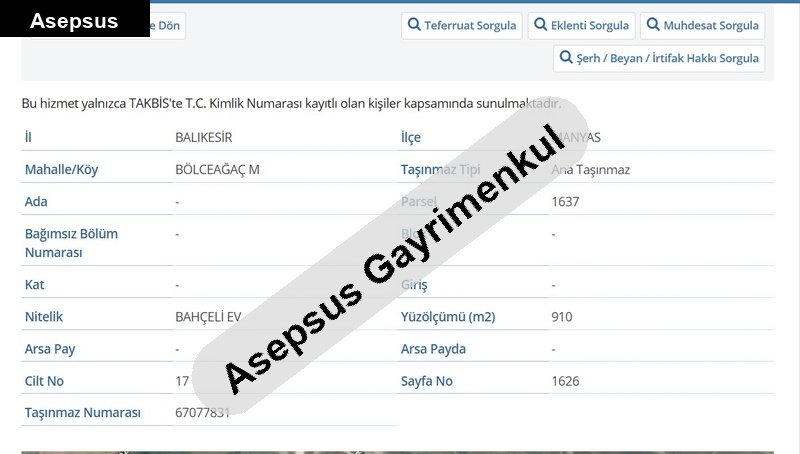Click the magnifier icon on Şerh / Beyan
Screen dimensions: 800x454
pos(565,58)
